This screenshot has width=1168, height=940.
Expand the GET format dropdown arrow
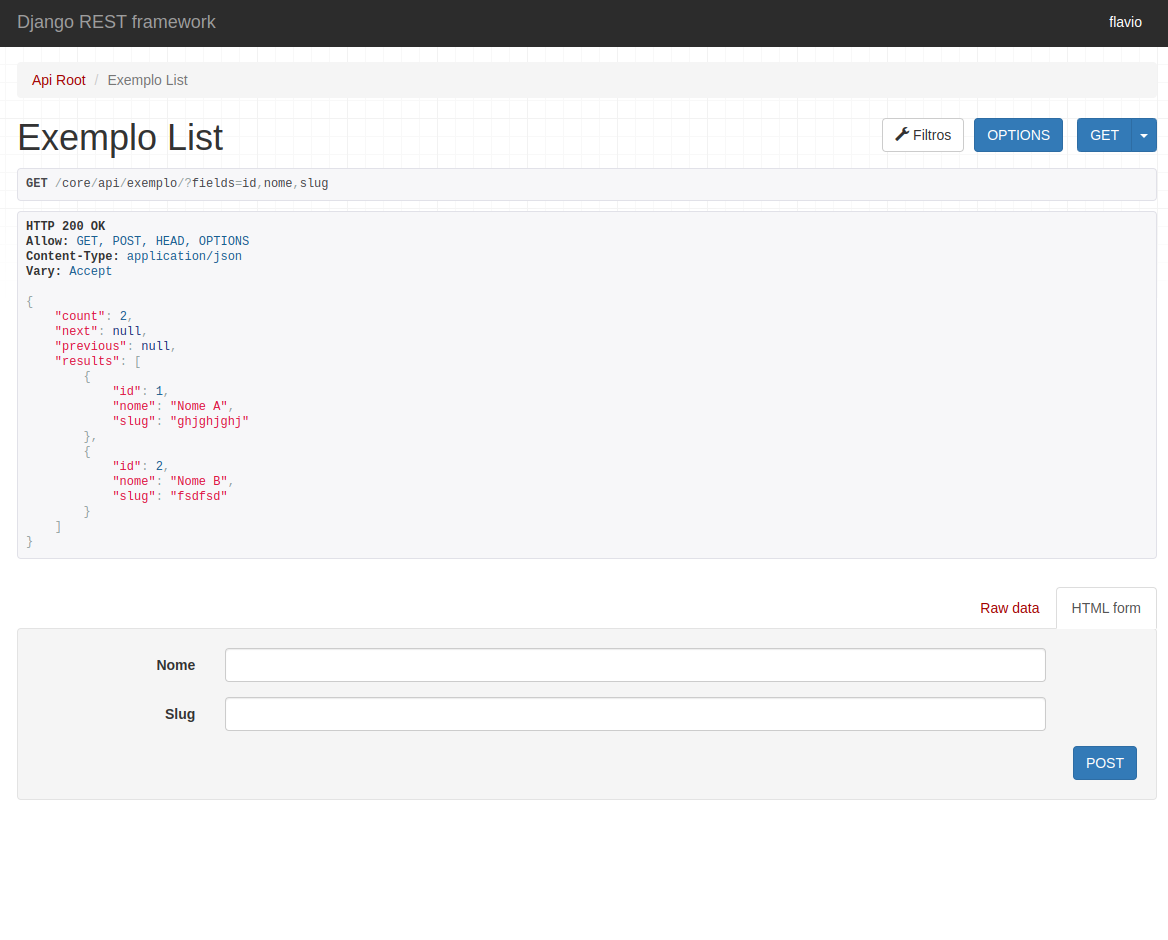point(1143,135)
